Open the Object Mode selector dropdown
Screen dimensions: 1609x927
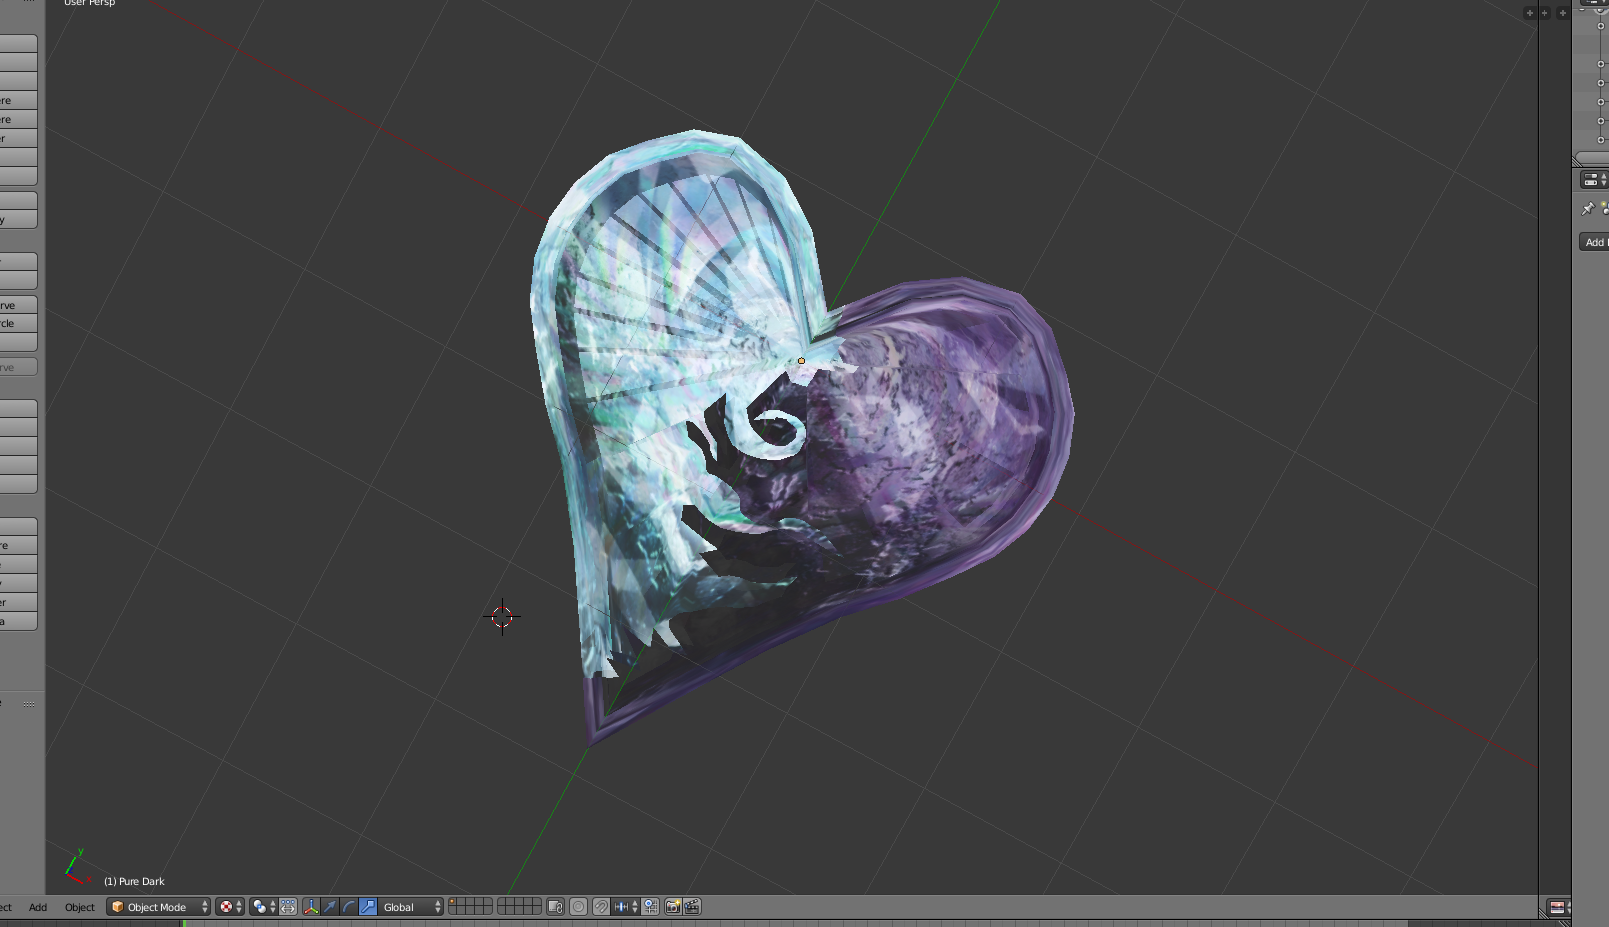point(159,907)
